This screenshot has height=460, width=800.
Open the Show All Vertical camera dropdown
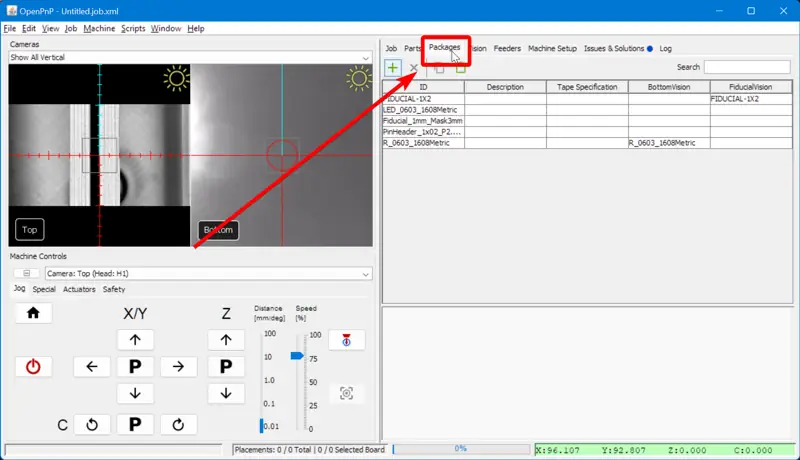point(190,58)
